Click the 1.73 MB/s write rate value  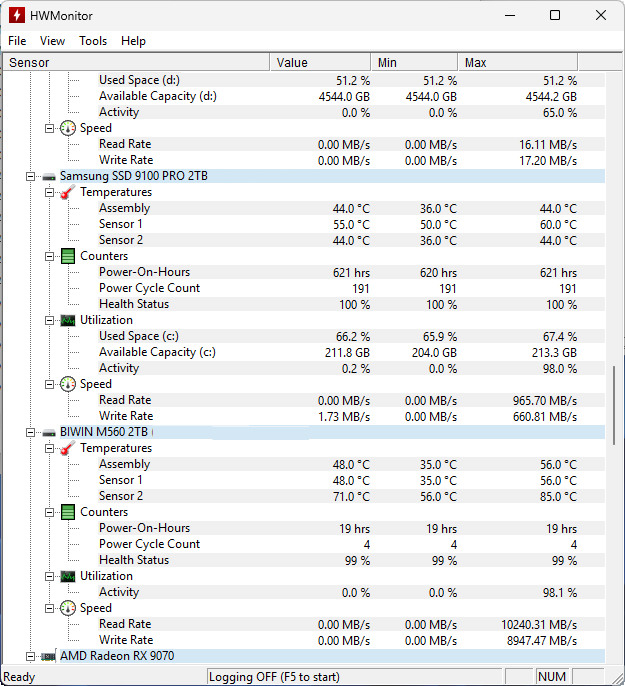click(x=344, y=417)
